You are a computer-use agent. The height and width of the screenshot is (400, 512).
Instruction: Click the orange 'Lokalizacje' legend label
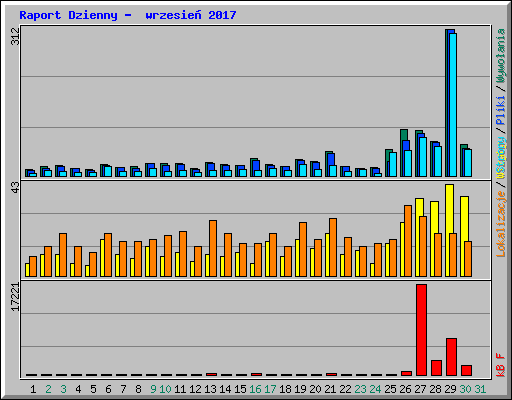click(x=501, y=224)
